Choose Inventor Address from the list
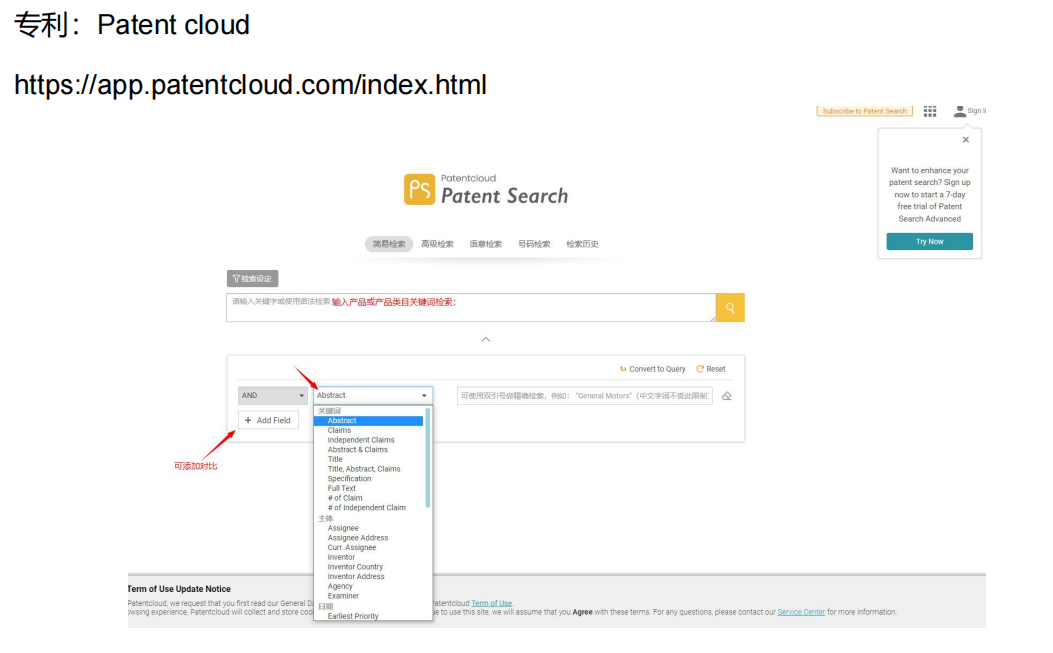 click(x=356, y=576)
